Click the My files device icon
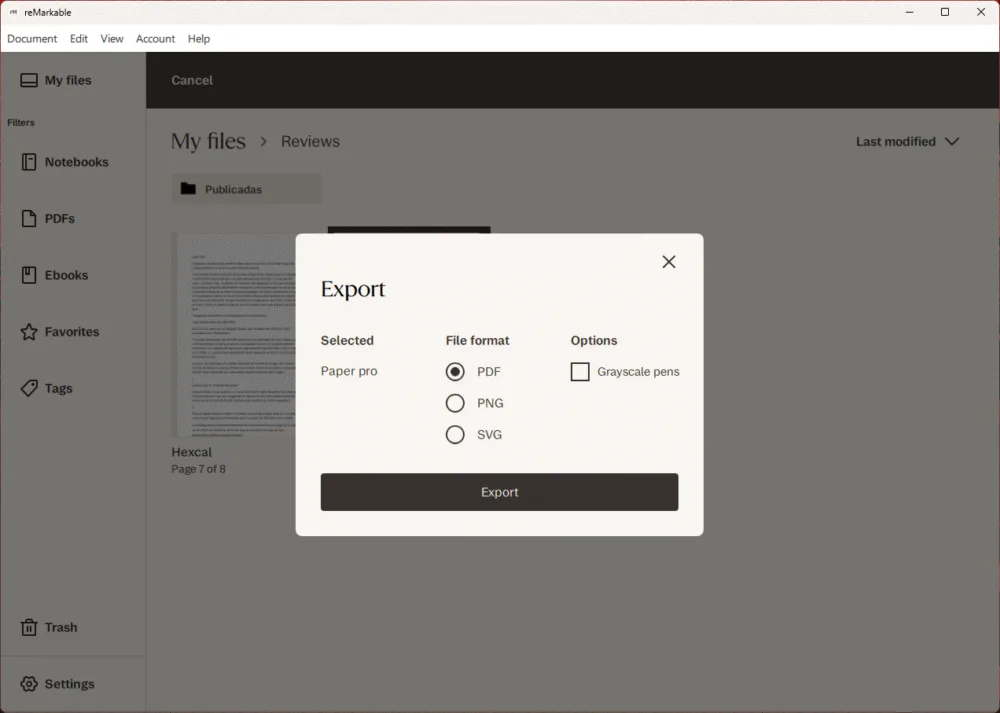 click(29, 80)
